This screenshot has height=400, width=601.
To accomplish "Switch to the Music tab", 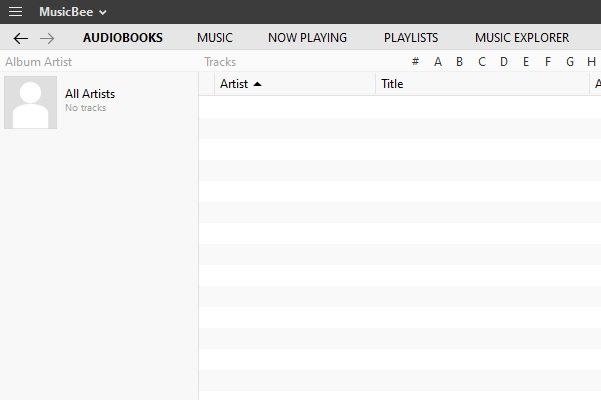I will point(215,38).
